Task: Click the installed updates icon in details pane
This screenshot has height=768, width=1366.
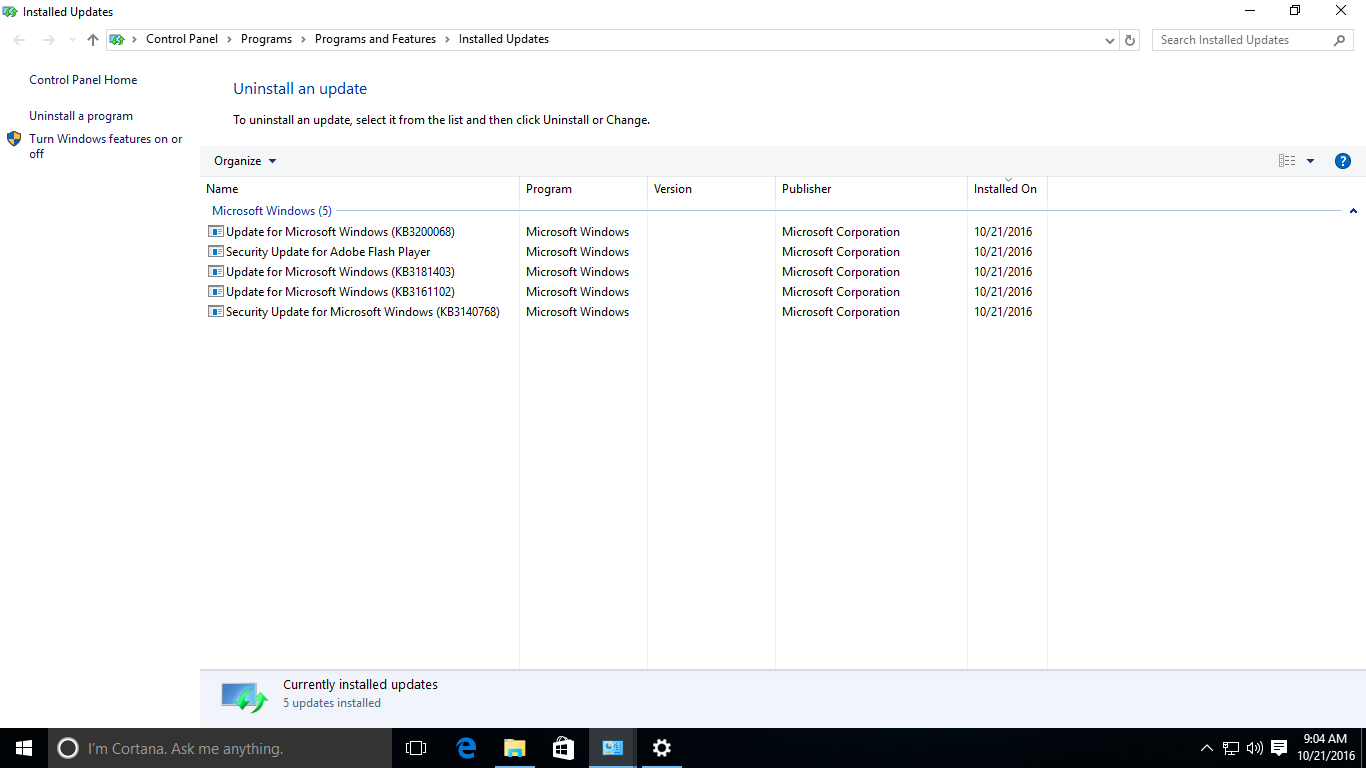Action: [x=244, y=696]
